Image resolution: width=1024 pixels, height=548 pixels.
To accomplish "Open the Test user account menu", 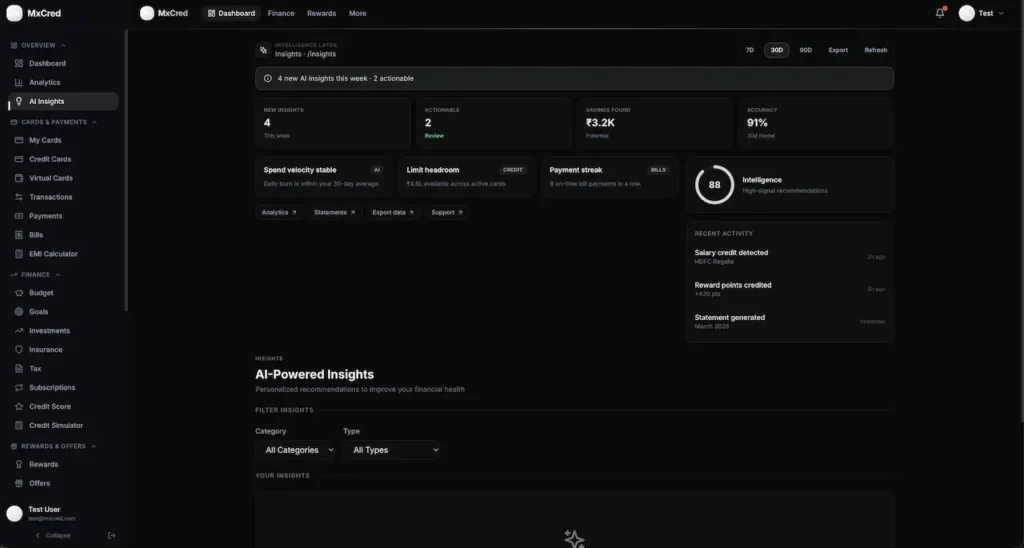I will [982, 13].
